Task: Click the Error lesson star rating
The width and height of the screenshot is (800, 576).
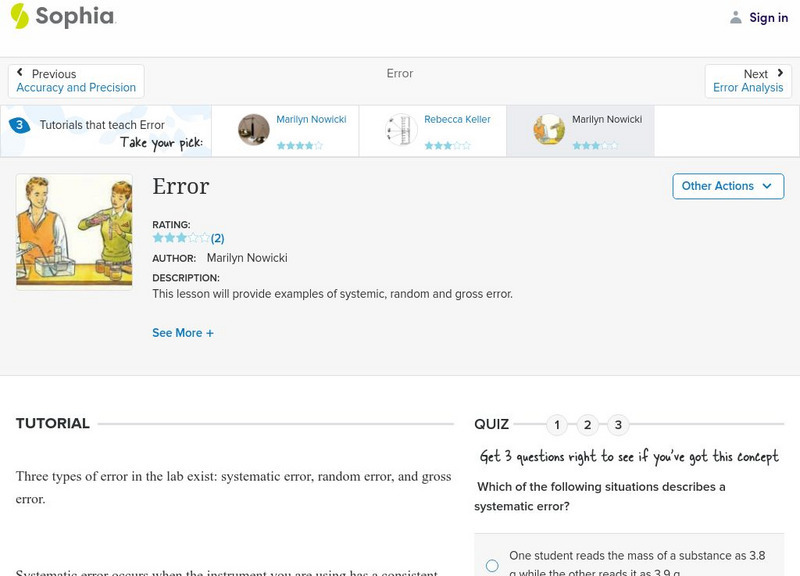Action: (181, 238)
